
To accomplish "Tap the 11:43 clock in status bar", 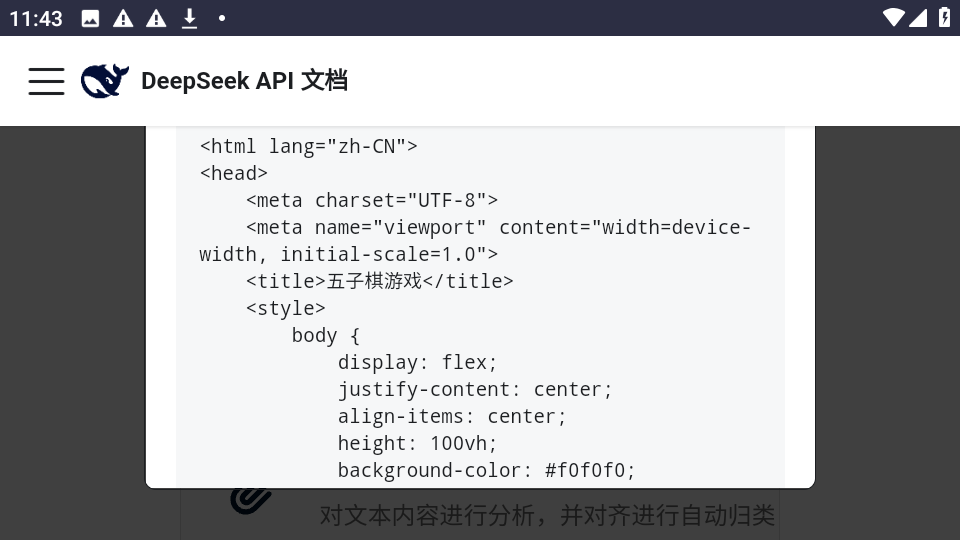I will [36, 18].
